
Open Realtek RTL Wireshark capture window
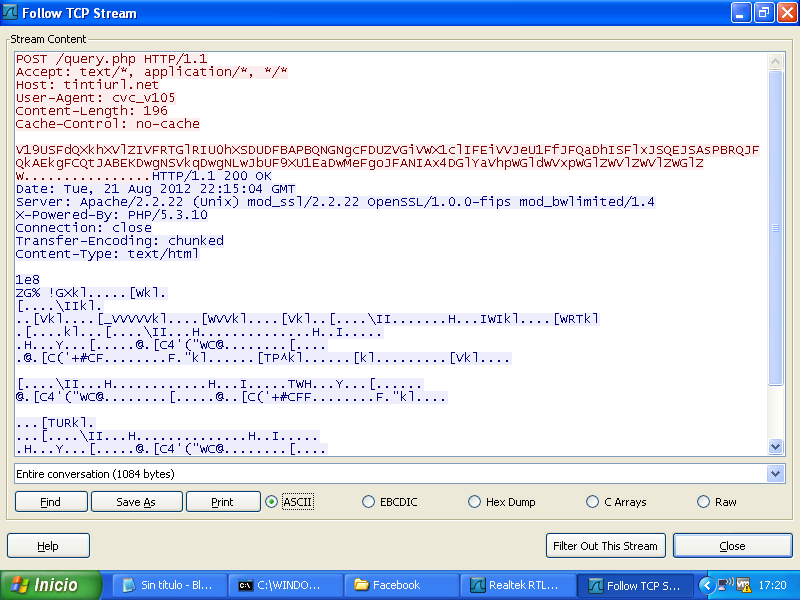click(x=517, y=585)
